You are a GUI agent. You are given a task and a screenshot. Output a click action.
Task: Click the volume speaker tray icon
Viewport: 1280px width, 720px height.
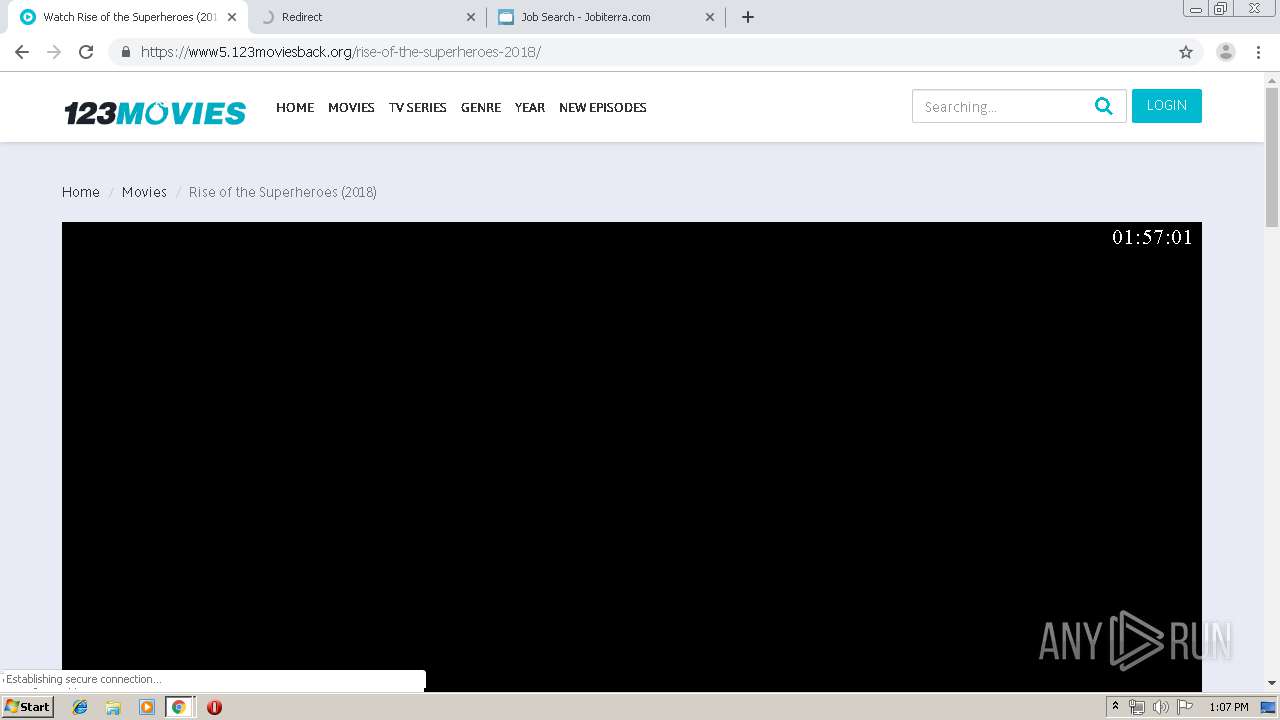[x=1160, y=707]
